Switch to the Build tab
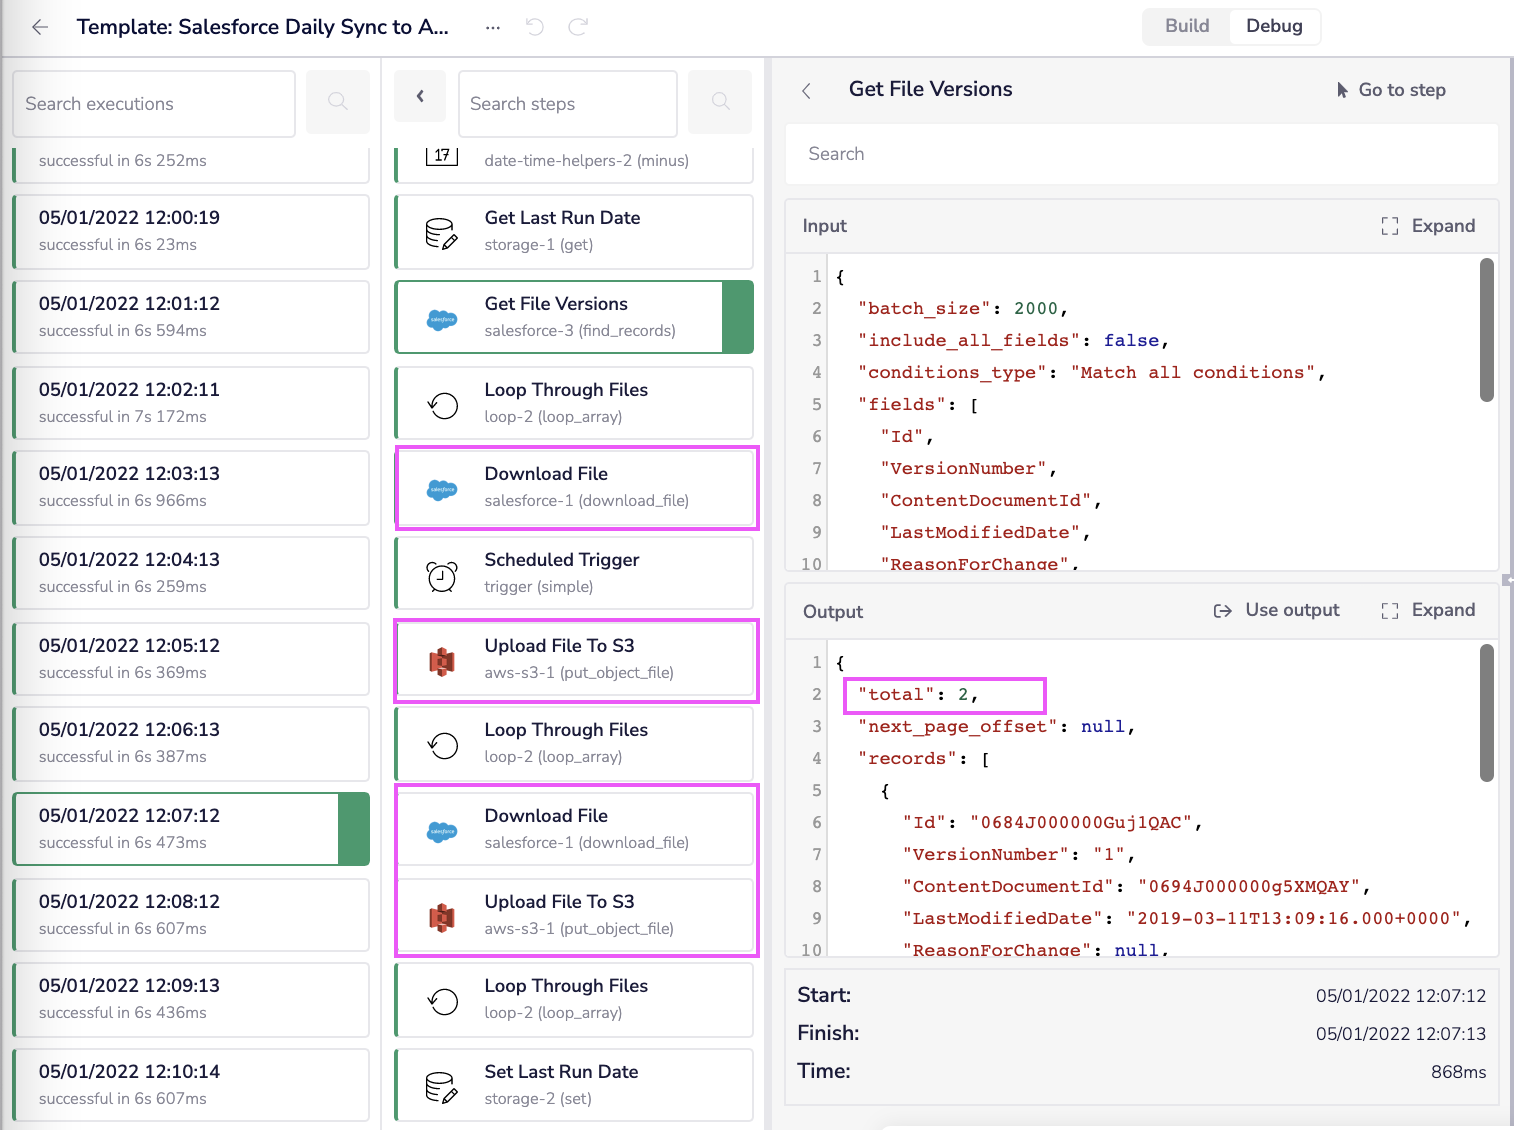Viewport: 1514px width, 1130px height. click(1187, 26)
